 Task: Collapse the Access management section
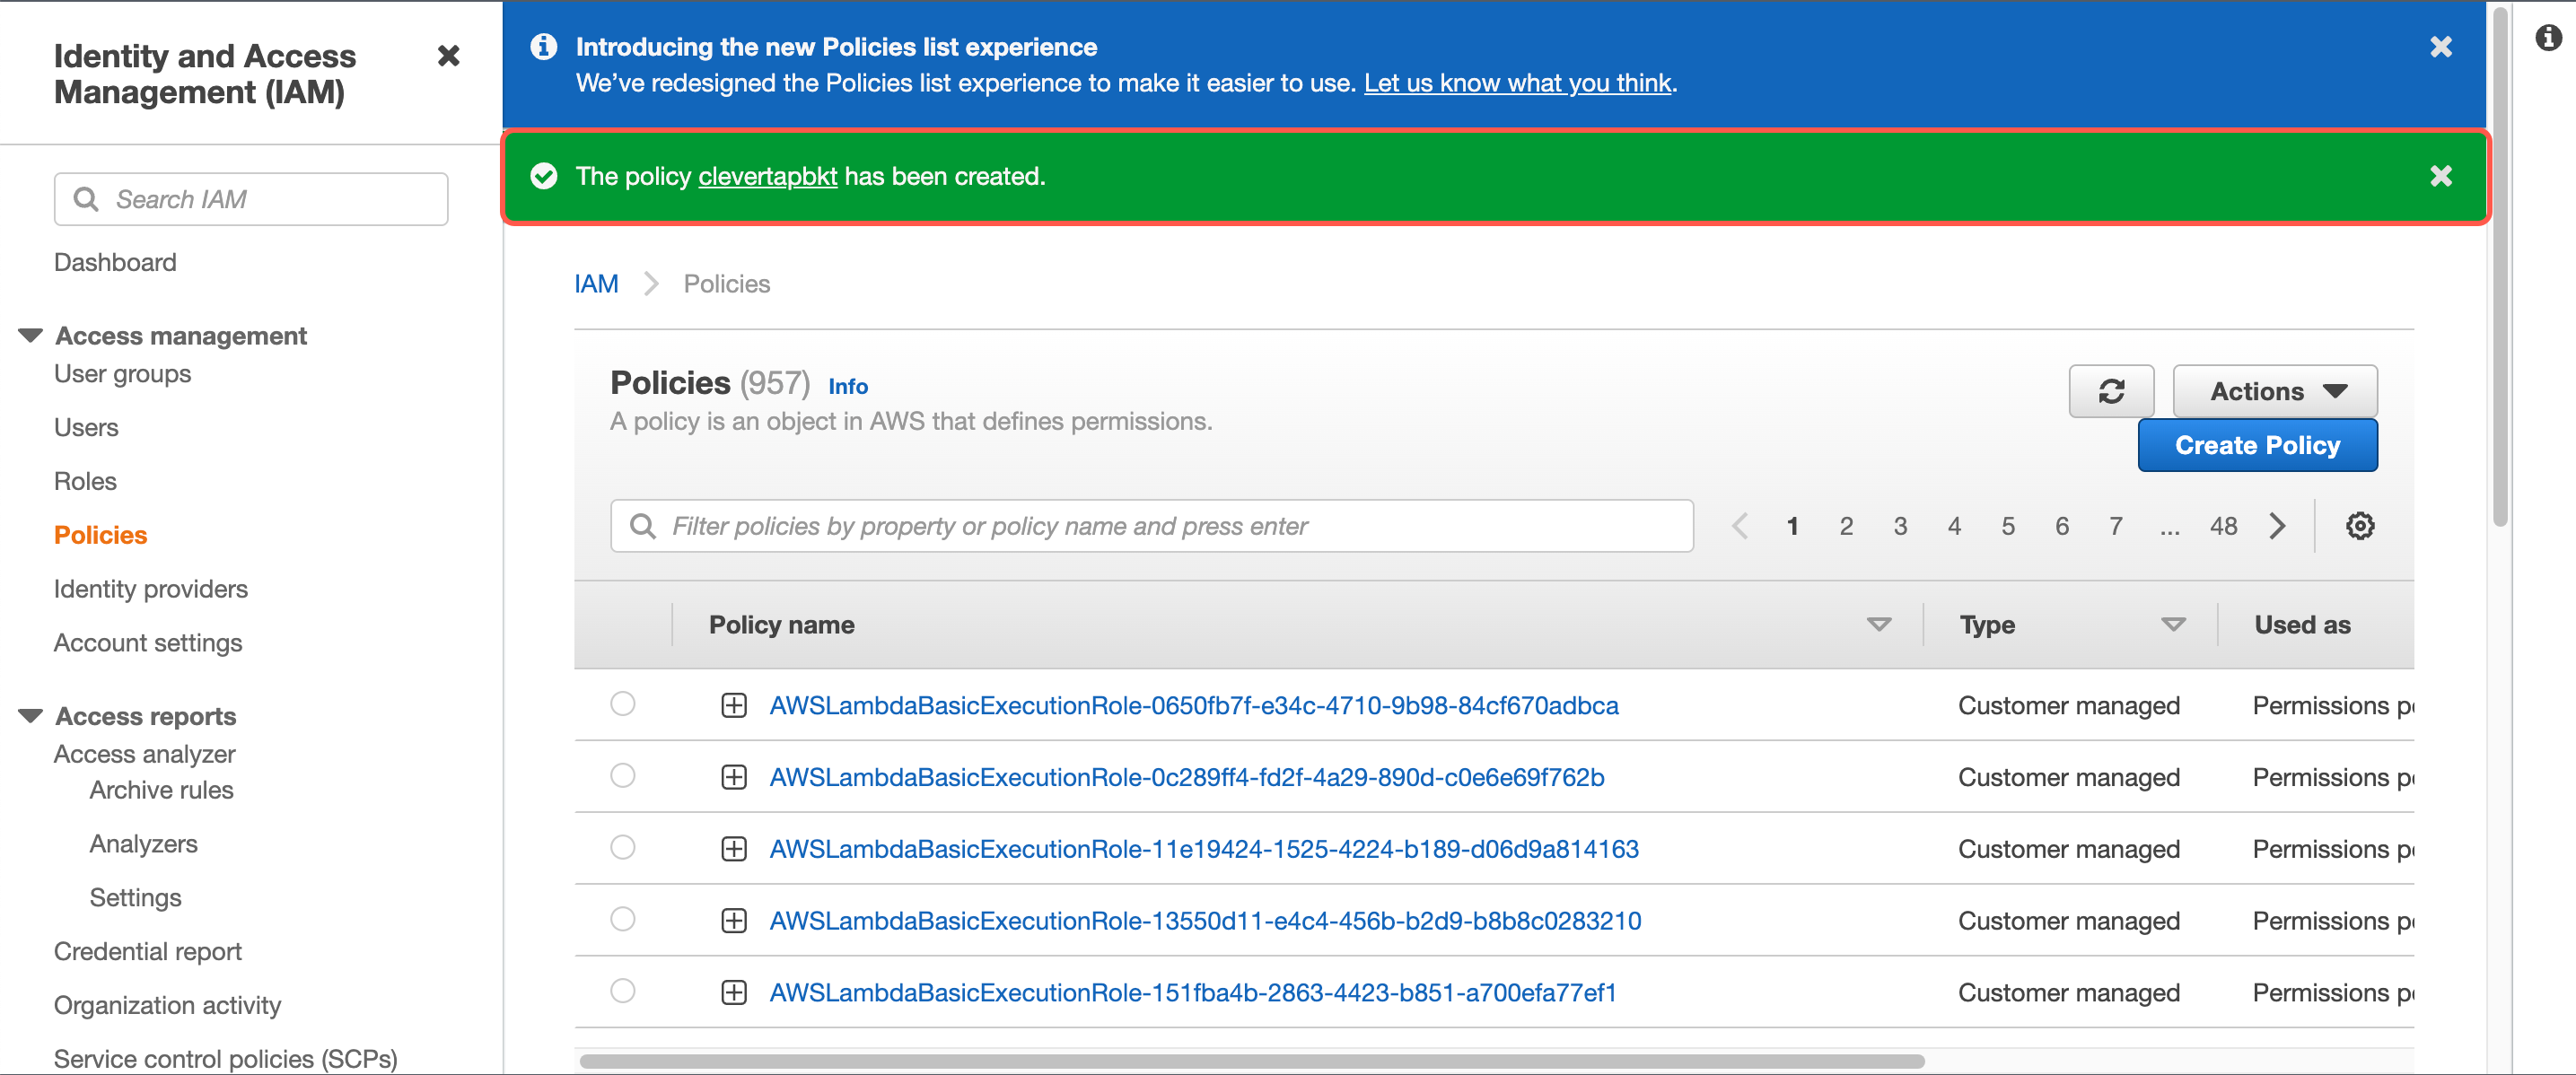31,335
